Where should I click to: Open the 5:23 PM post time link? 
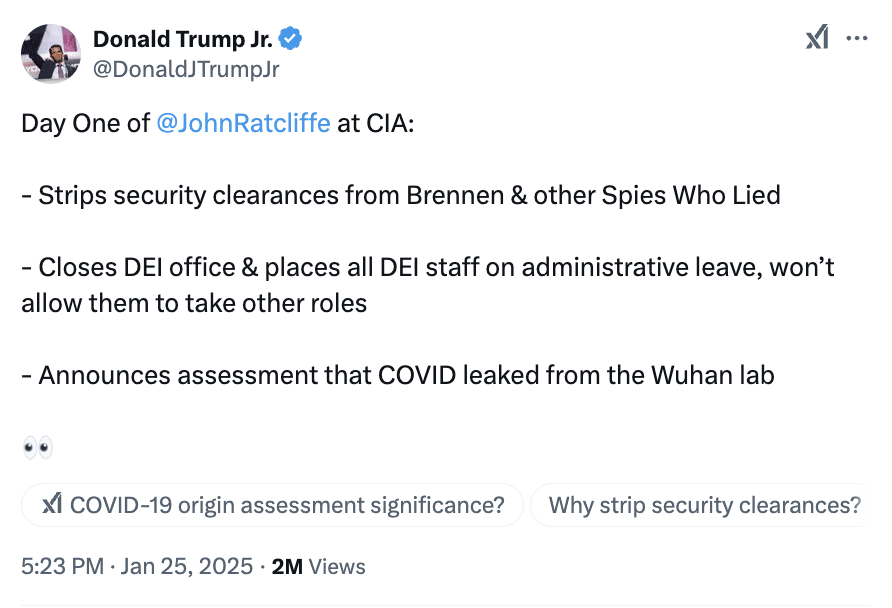[x=62, y=566]
